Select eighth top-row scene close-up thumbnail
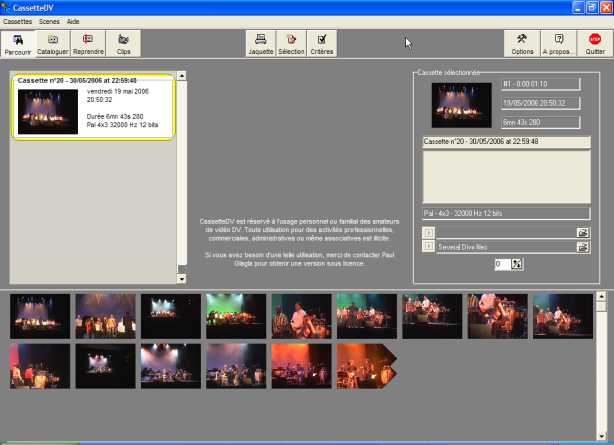The width and height of the screenshot is (614, 445). point(498,316)
